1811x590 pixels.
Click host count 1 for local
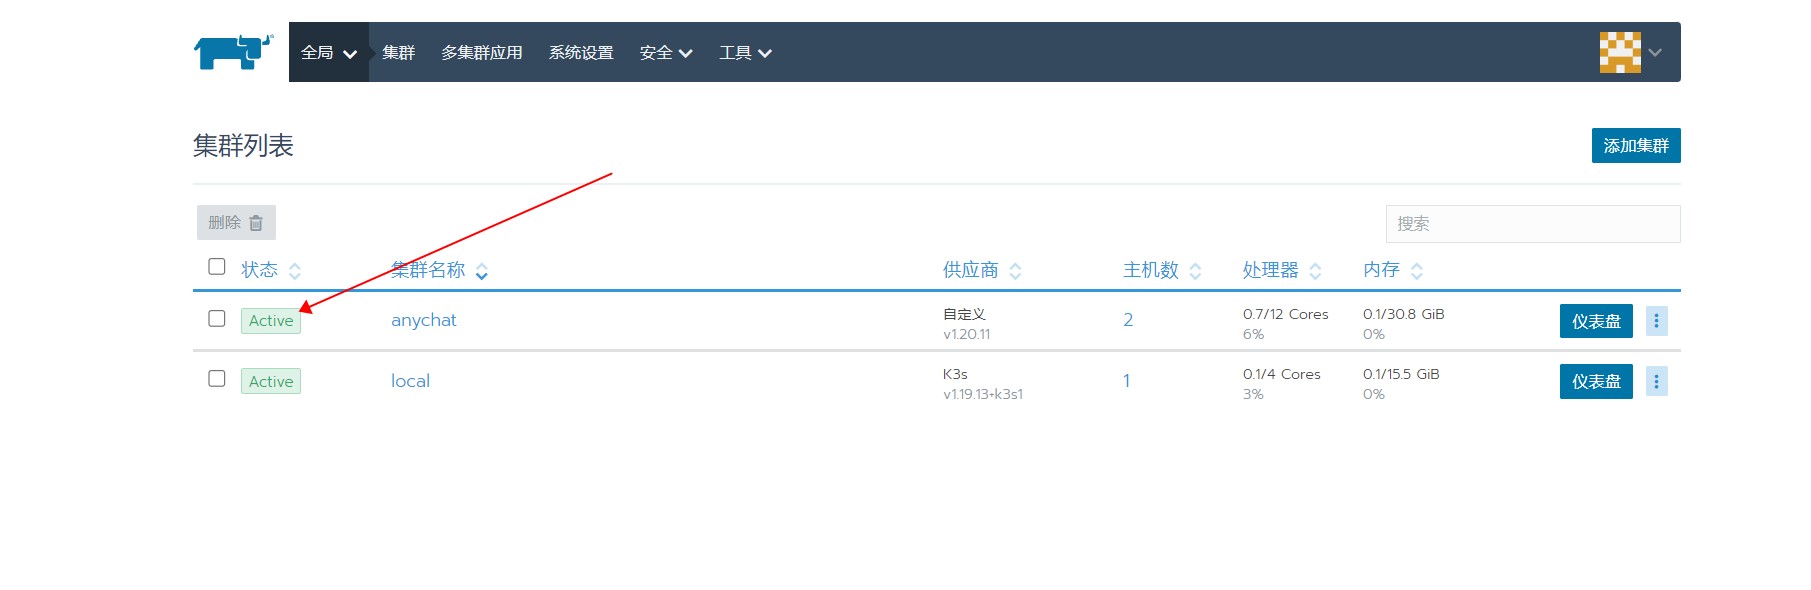pos(1126,381)
